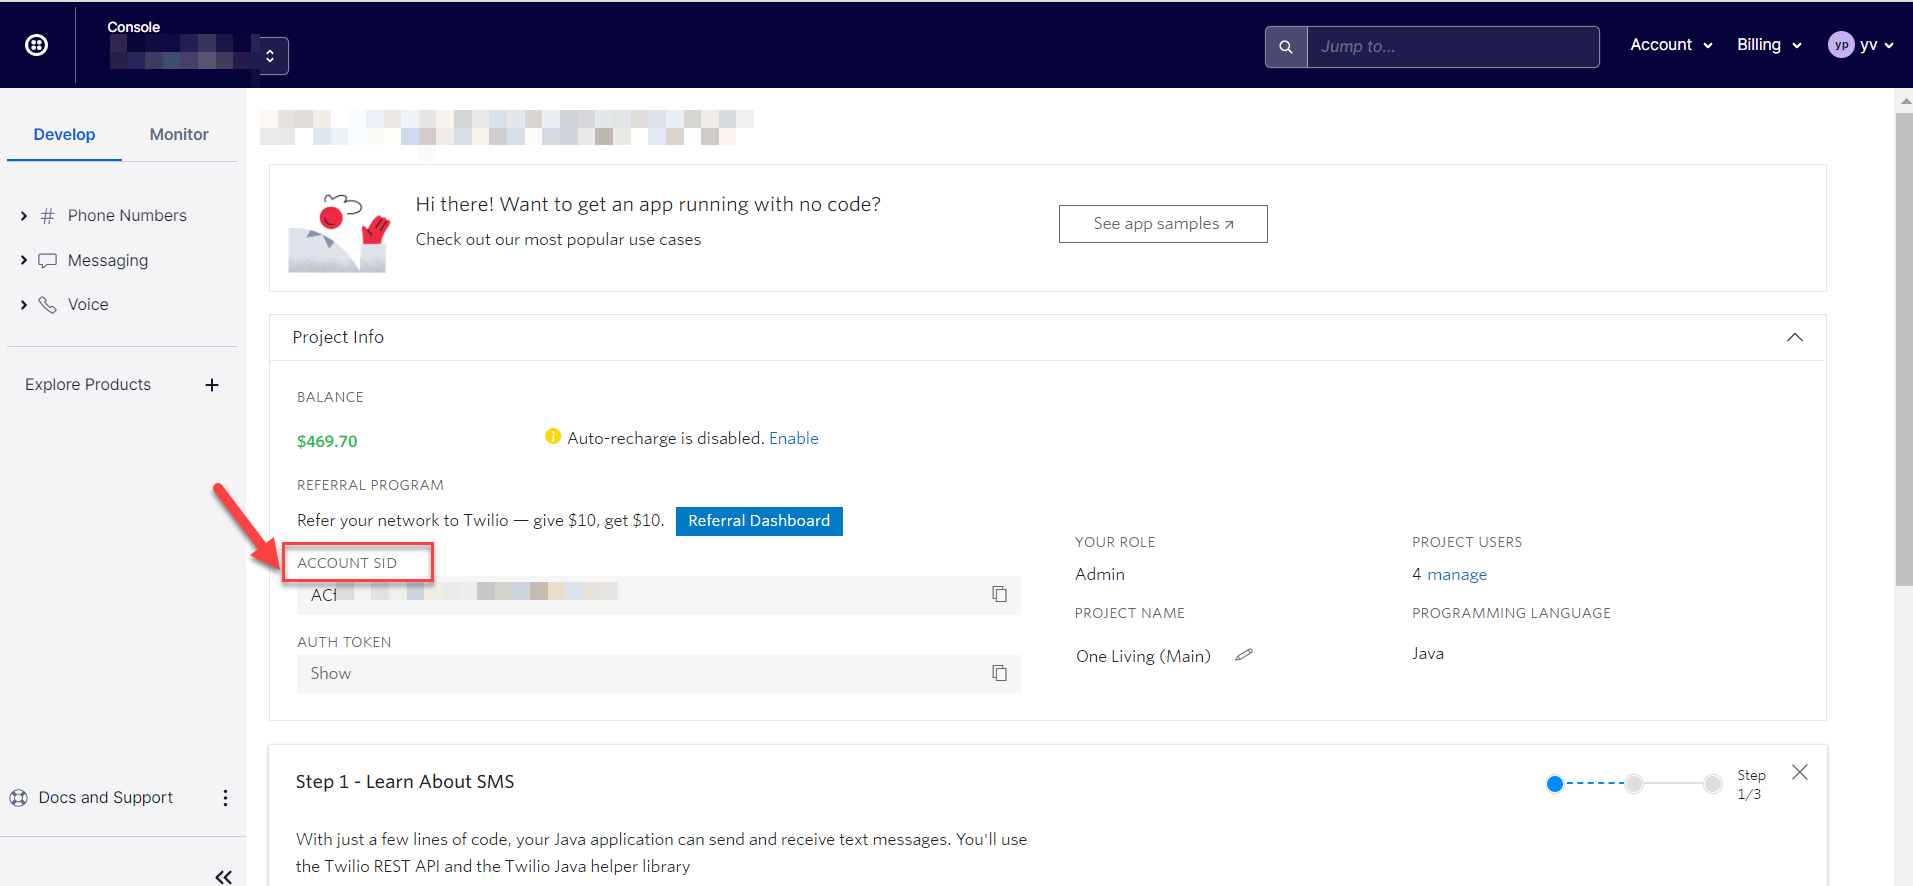The height and width of the screenshot is (886, 1913).
Task: Open the Twilio home logo icon
Action: pos(37,45)
